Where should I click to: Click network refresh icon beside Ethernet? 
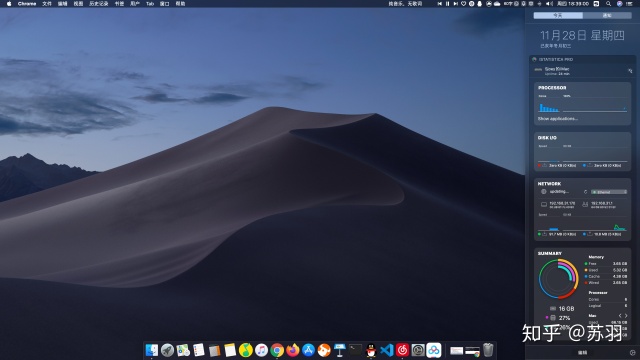(585, 192)
